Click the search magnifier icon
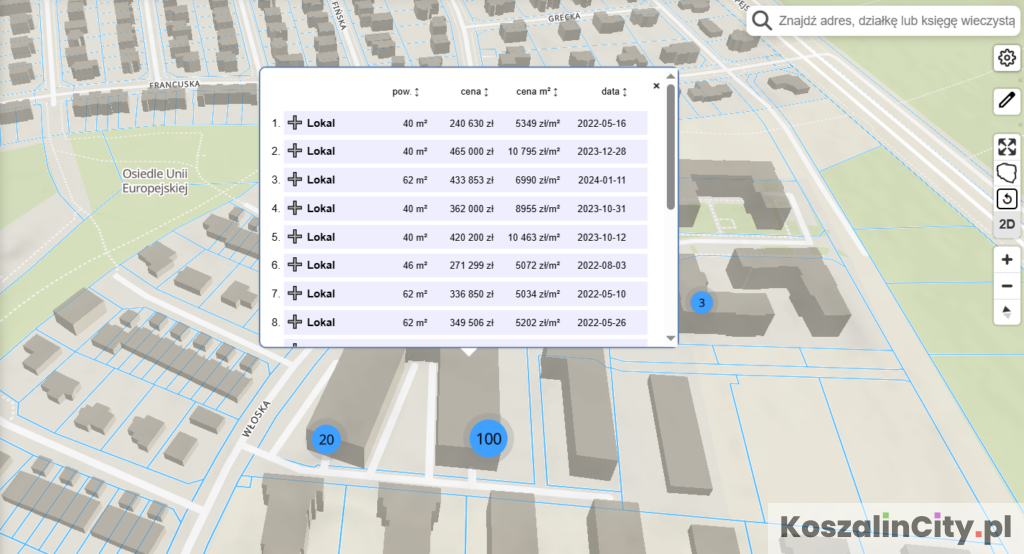1024x554 pixels. tap(762, 21)
